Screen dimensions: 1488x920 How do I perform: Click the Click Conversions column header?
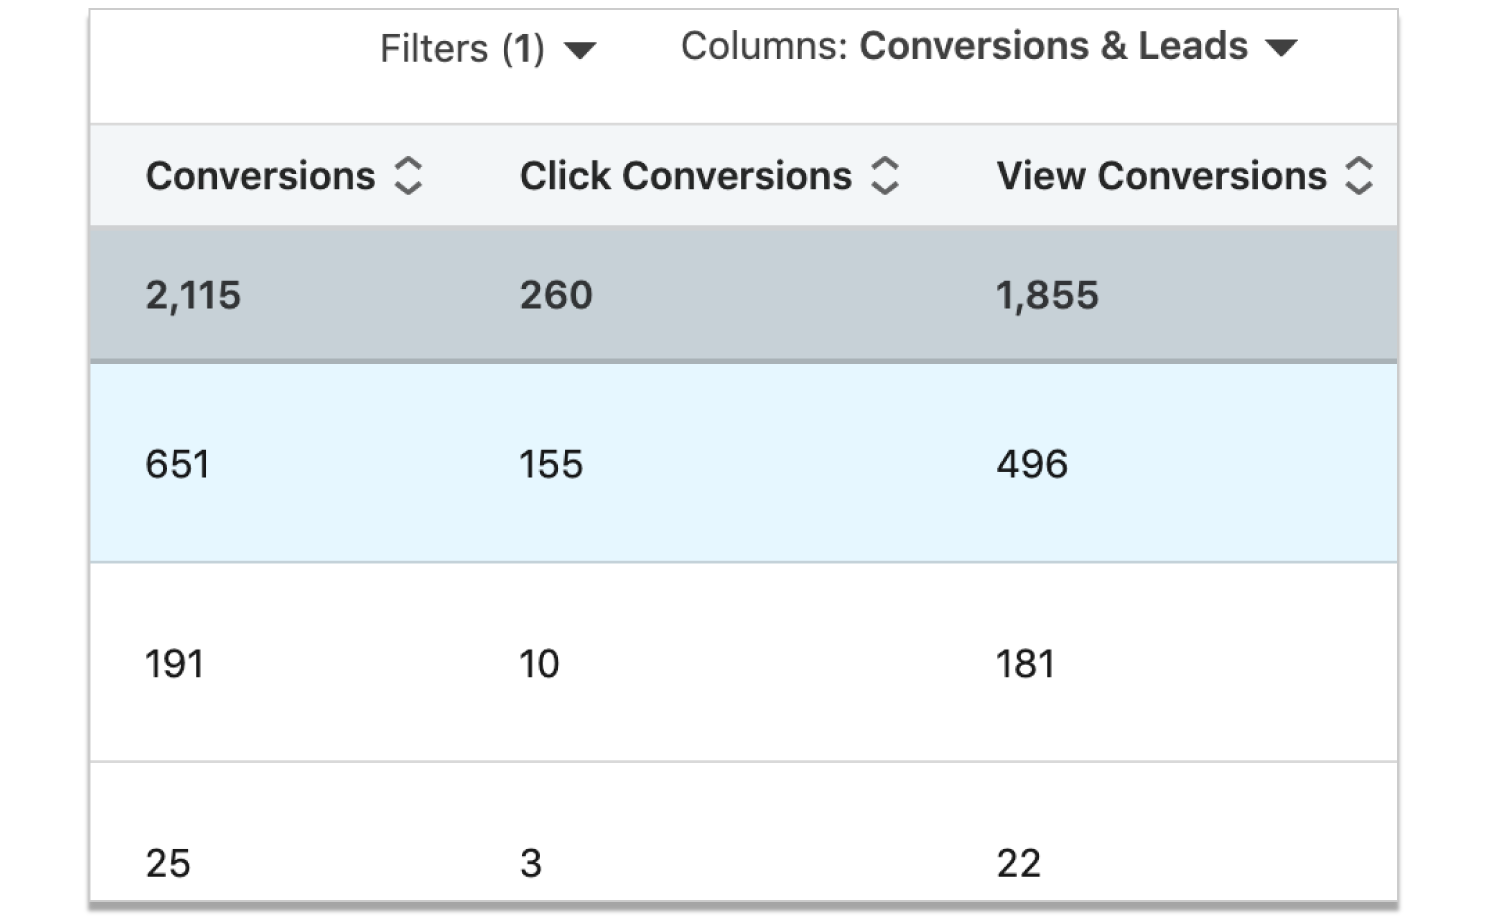pos(686,176)
